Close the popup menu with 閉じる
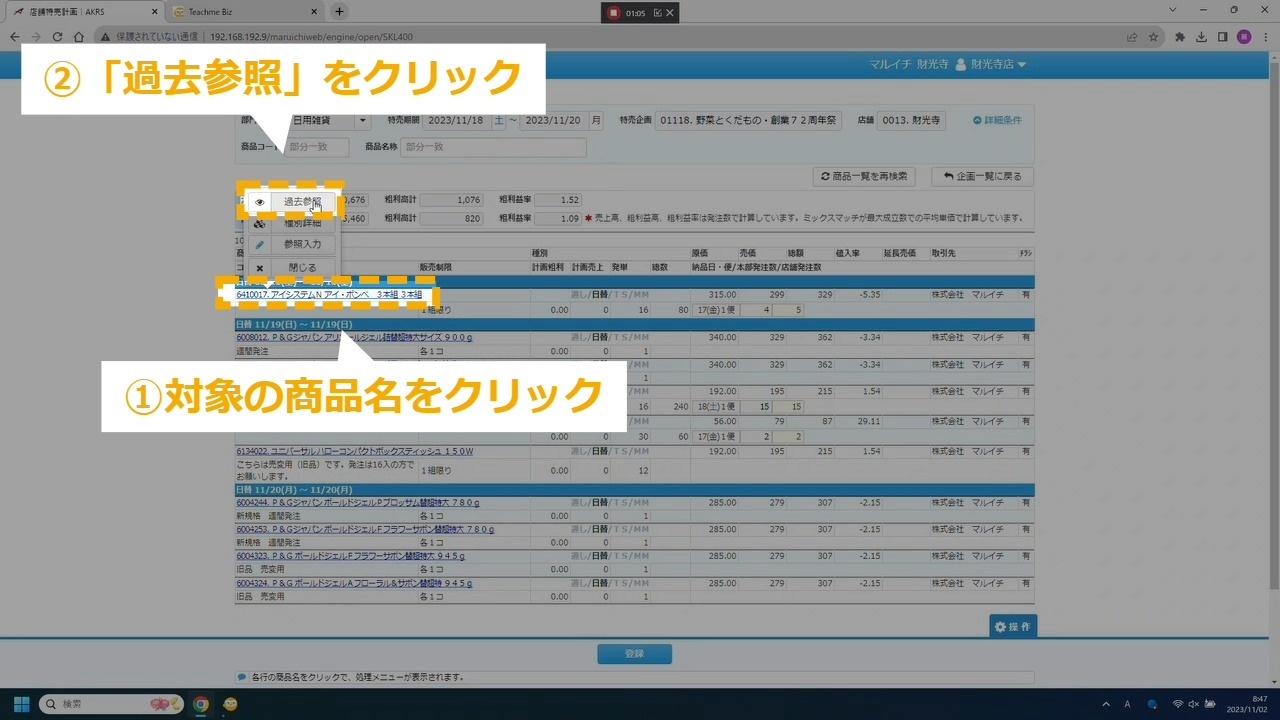Viewport: 1280px width, 720px height. tap(302, 268)
